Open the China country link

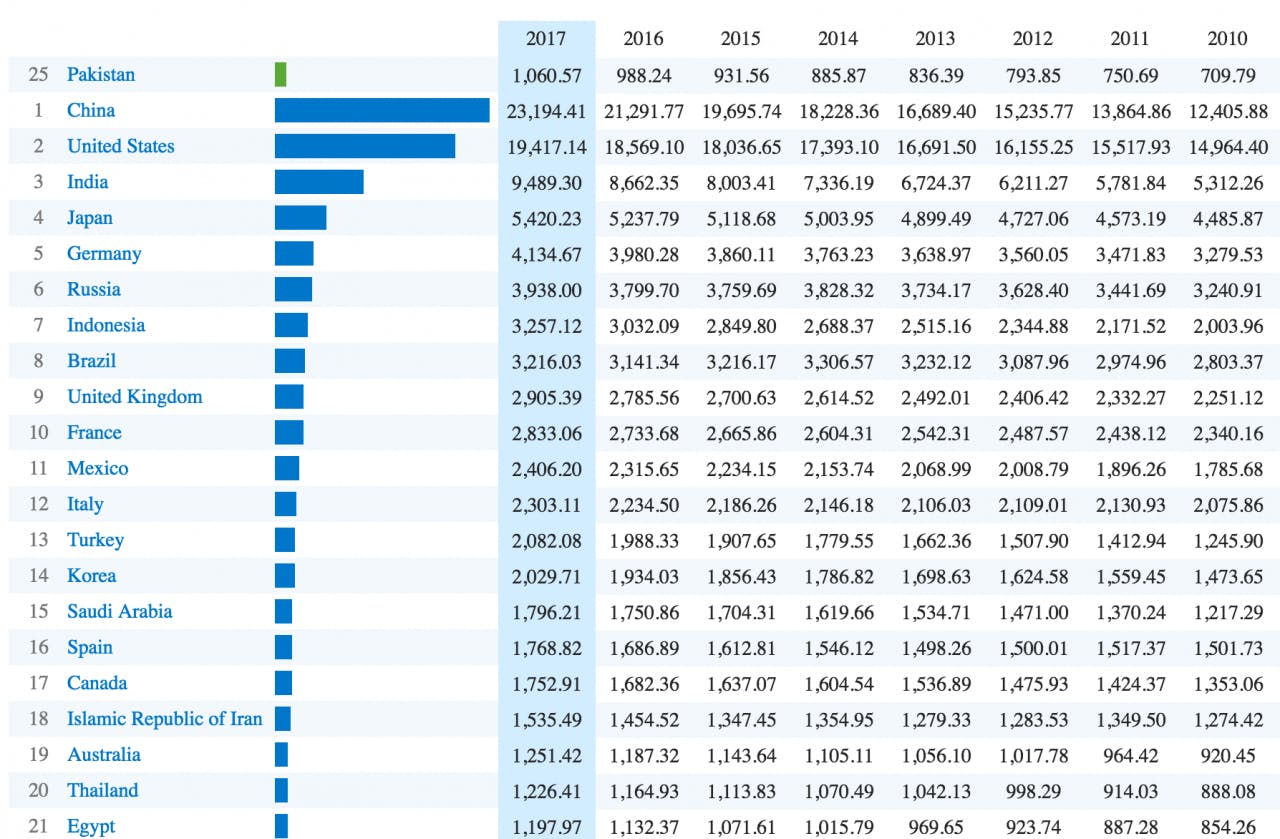(91, 110)
